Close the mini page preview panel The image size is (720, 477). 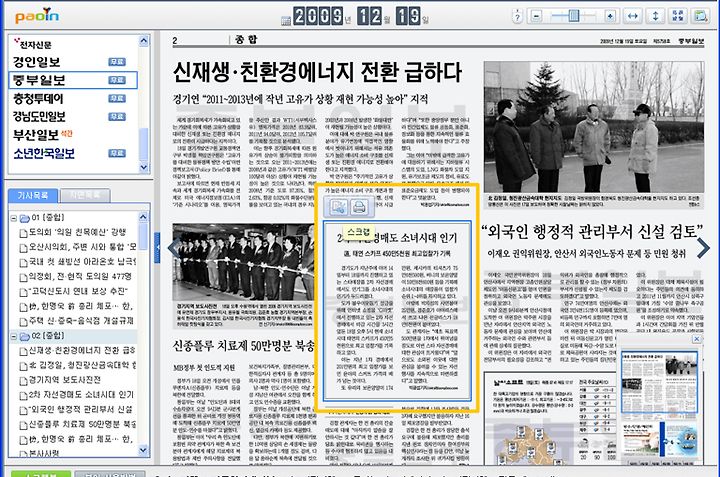[x=697, y=339]
